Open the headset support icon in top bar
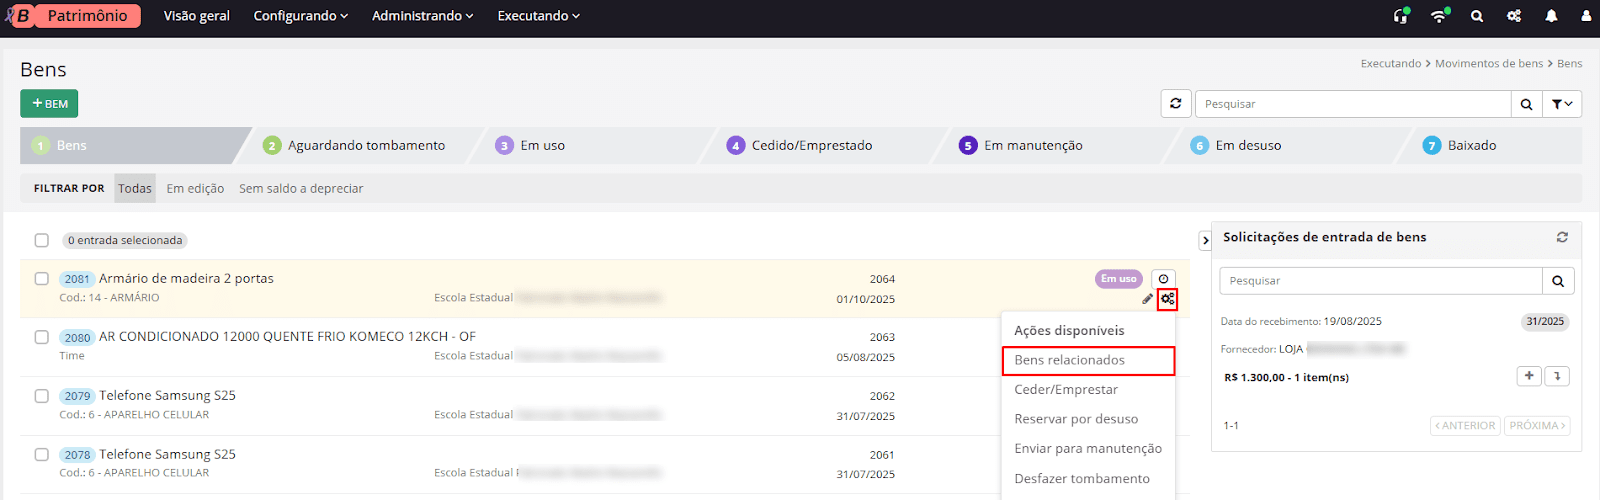This screenshot has height=500, width=1600. point(1400,16)
